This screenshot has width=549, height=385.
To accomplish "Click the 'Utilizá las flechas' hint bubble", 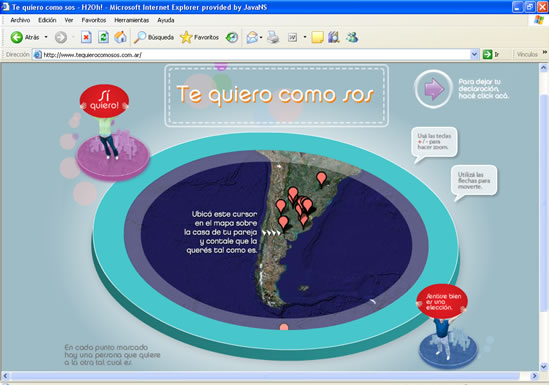I will 473,181.
